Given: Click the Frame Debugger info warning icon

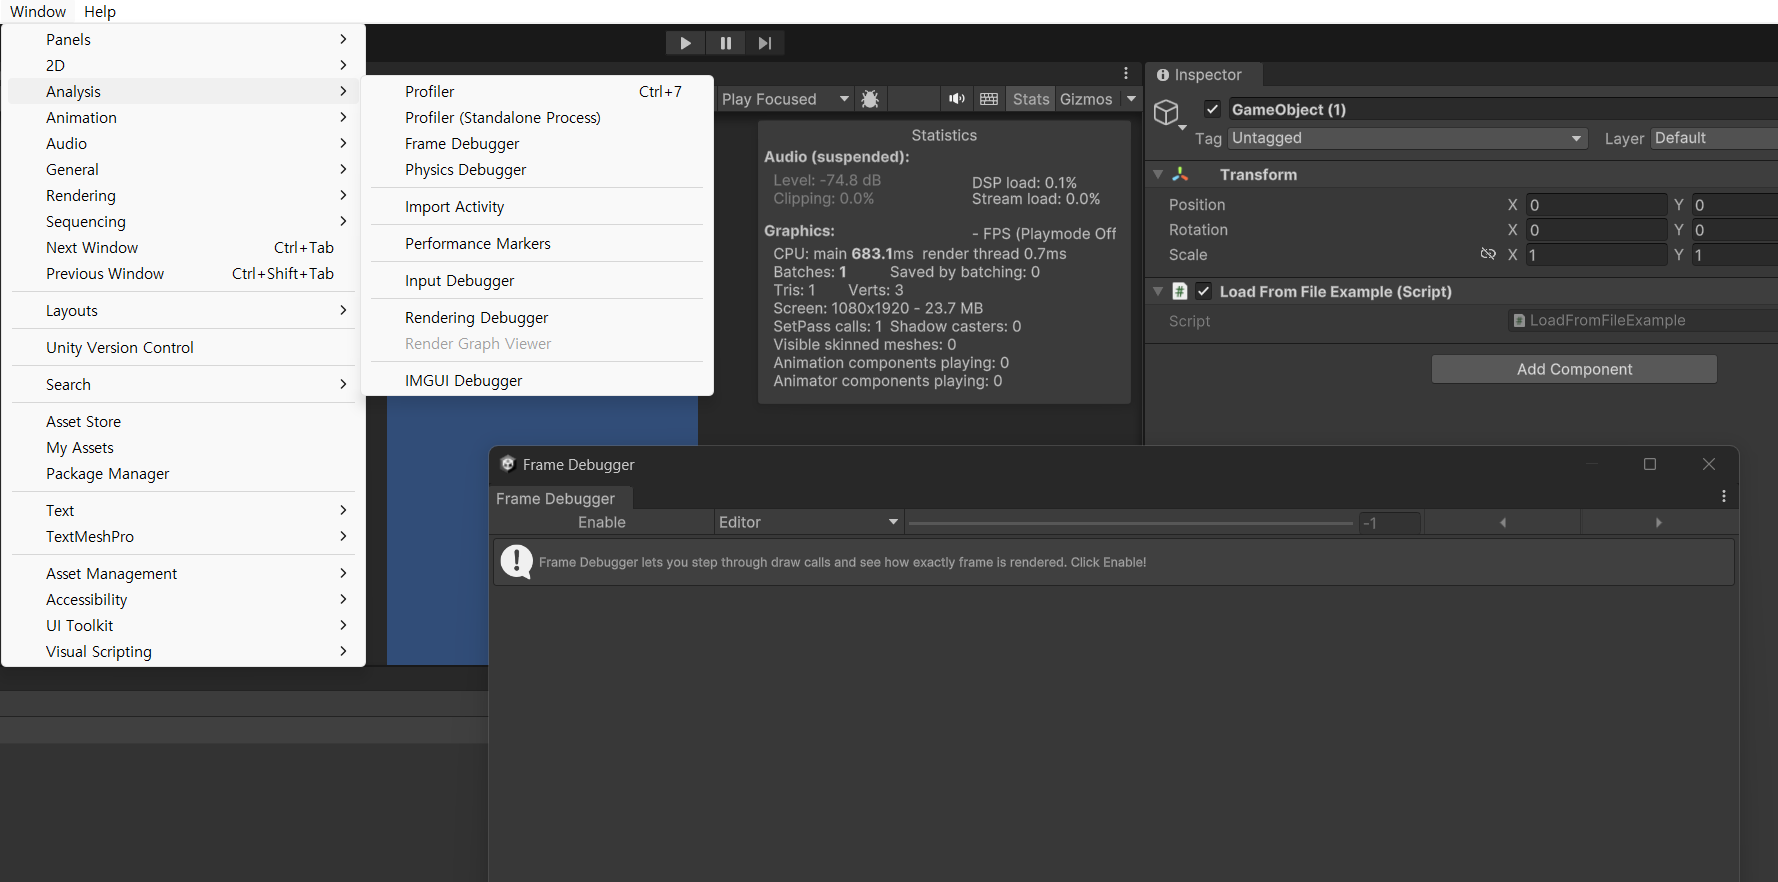Looking at the screenshot, I should point(516,562).
